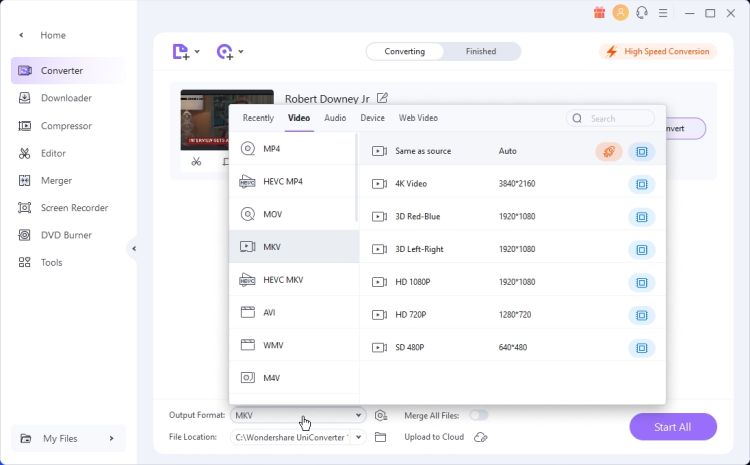750x465 pixels.
Task: Click the trim scissors icon under thumbnail
Action: point(196,162)
